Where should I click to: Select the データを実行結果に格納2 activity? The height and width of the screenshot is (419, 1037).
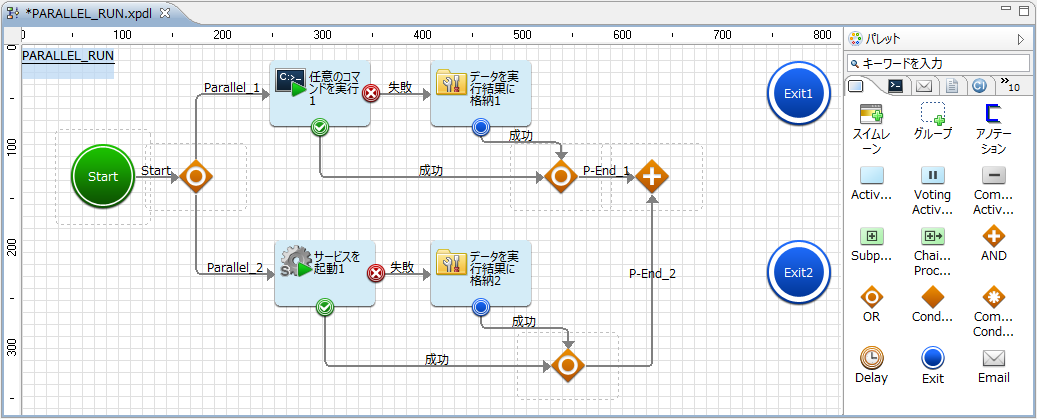coord(481,273)
